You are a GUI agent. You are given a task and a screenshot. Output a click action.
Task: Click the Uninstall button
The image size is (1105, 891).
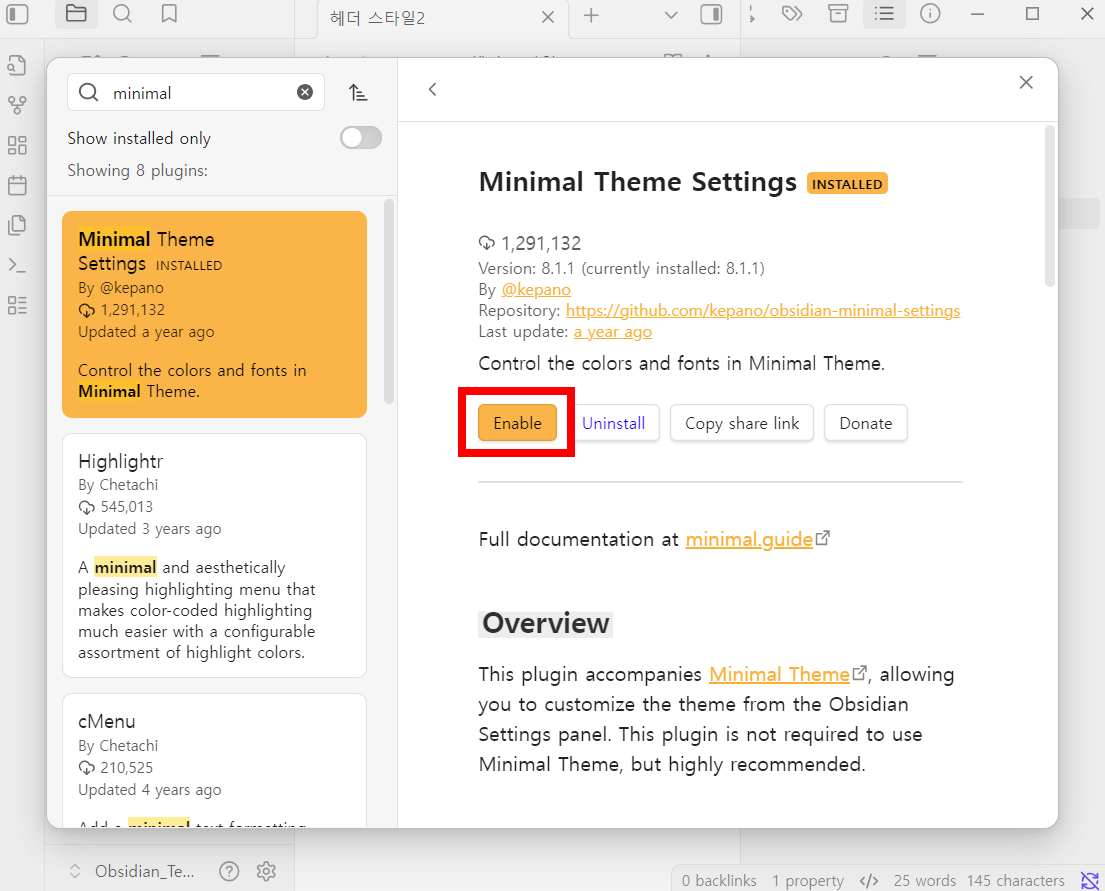[614, 423]
